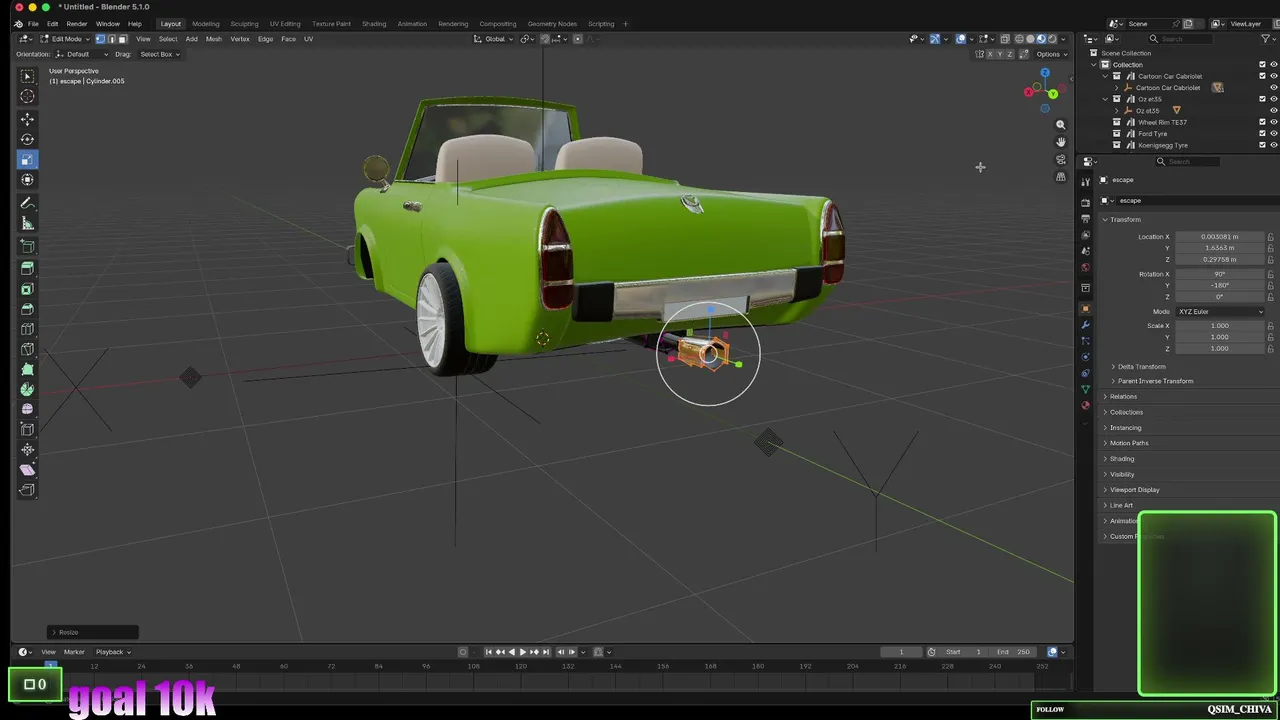
Task: Switch to the Sculpting workspace tab
Action: tap(244, 24)
